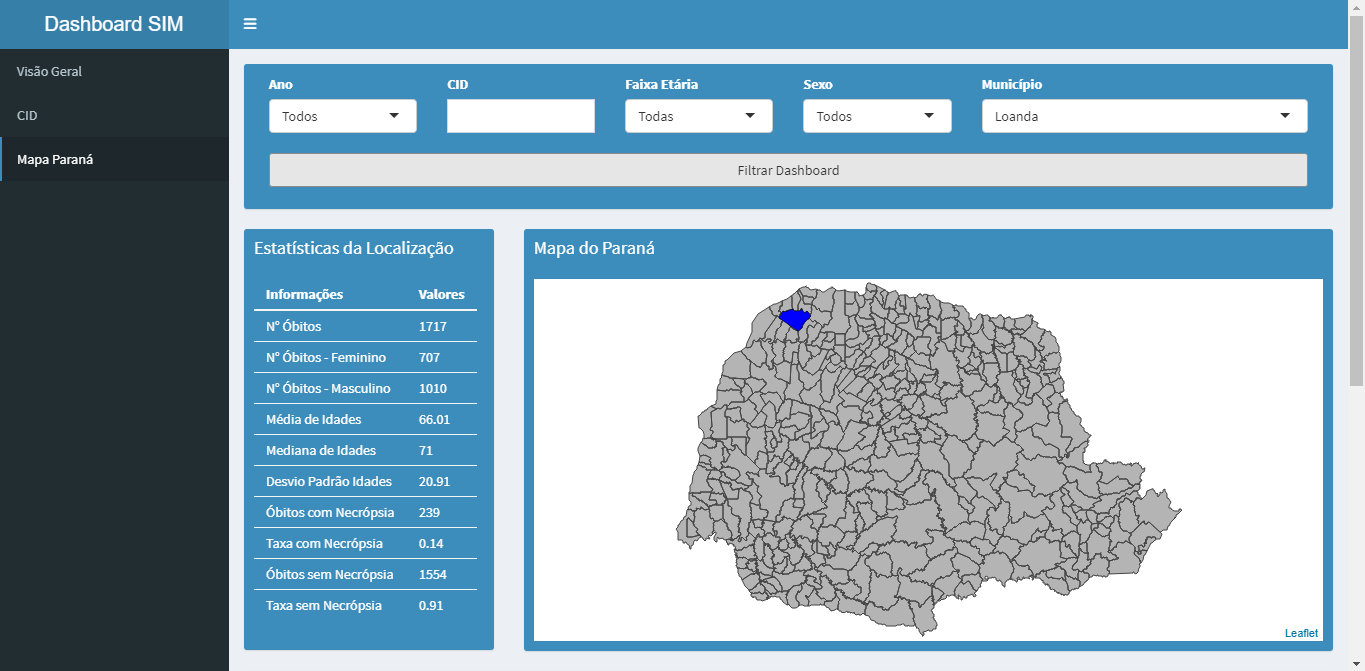This screenshot has width=1365, height=671.
Task: Click the Óbitos com Necrópsia row
Action: [x=365, y=512]
